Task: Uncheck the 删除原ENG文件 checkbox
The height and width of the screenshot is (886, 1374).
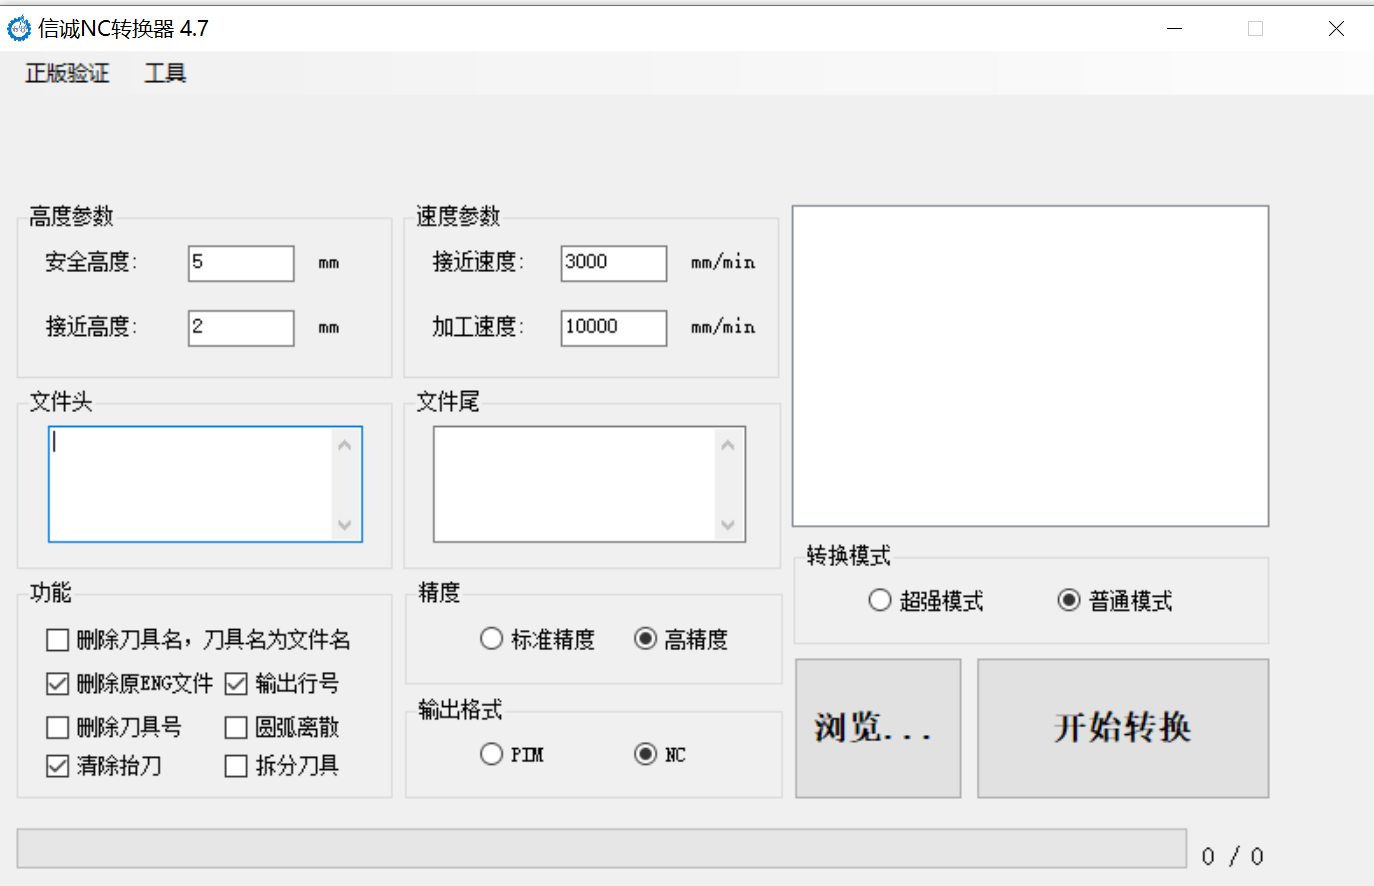Action: tap(58, 684)
